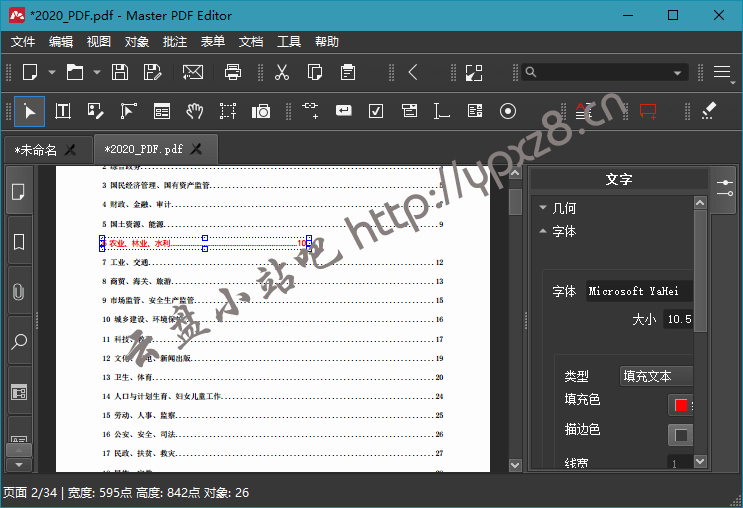Click the Save As icon

coord(153,73)
